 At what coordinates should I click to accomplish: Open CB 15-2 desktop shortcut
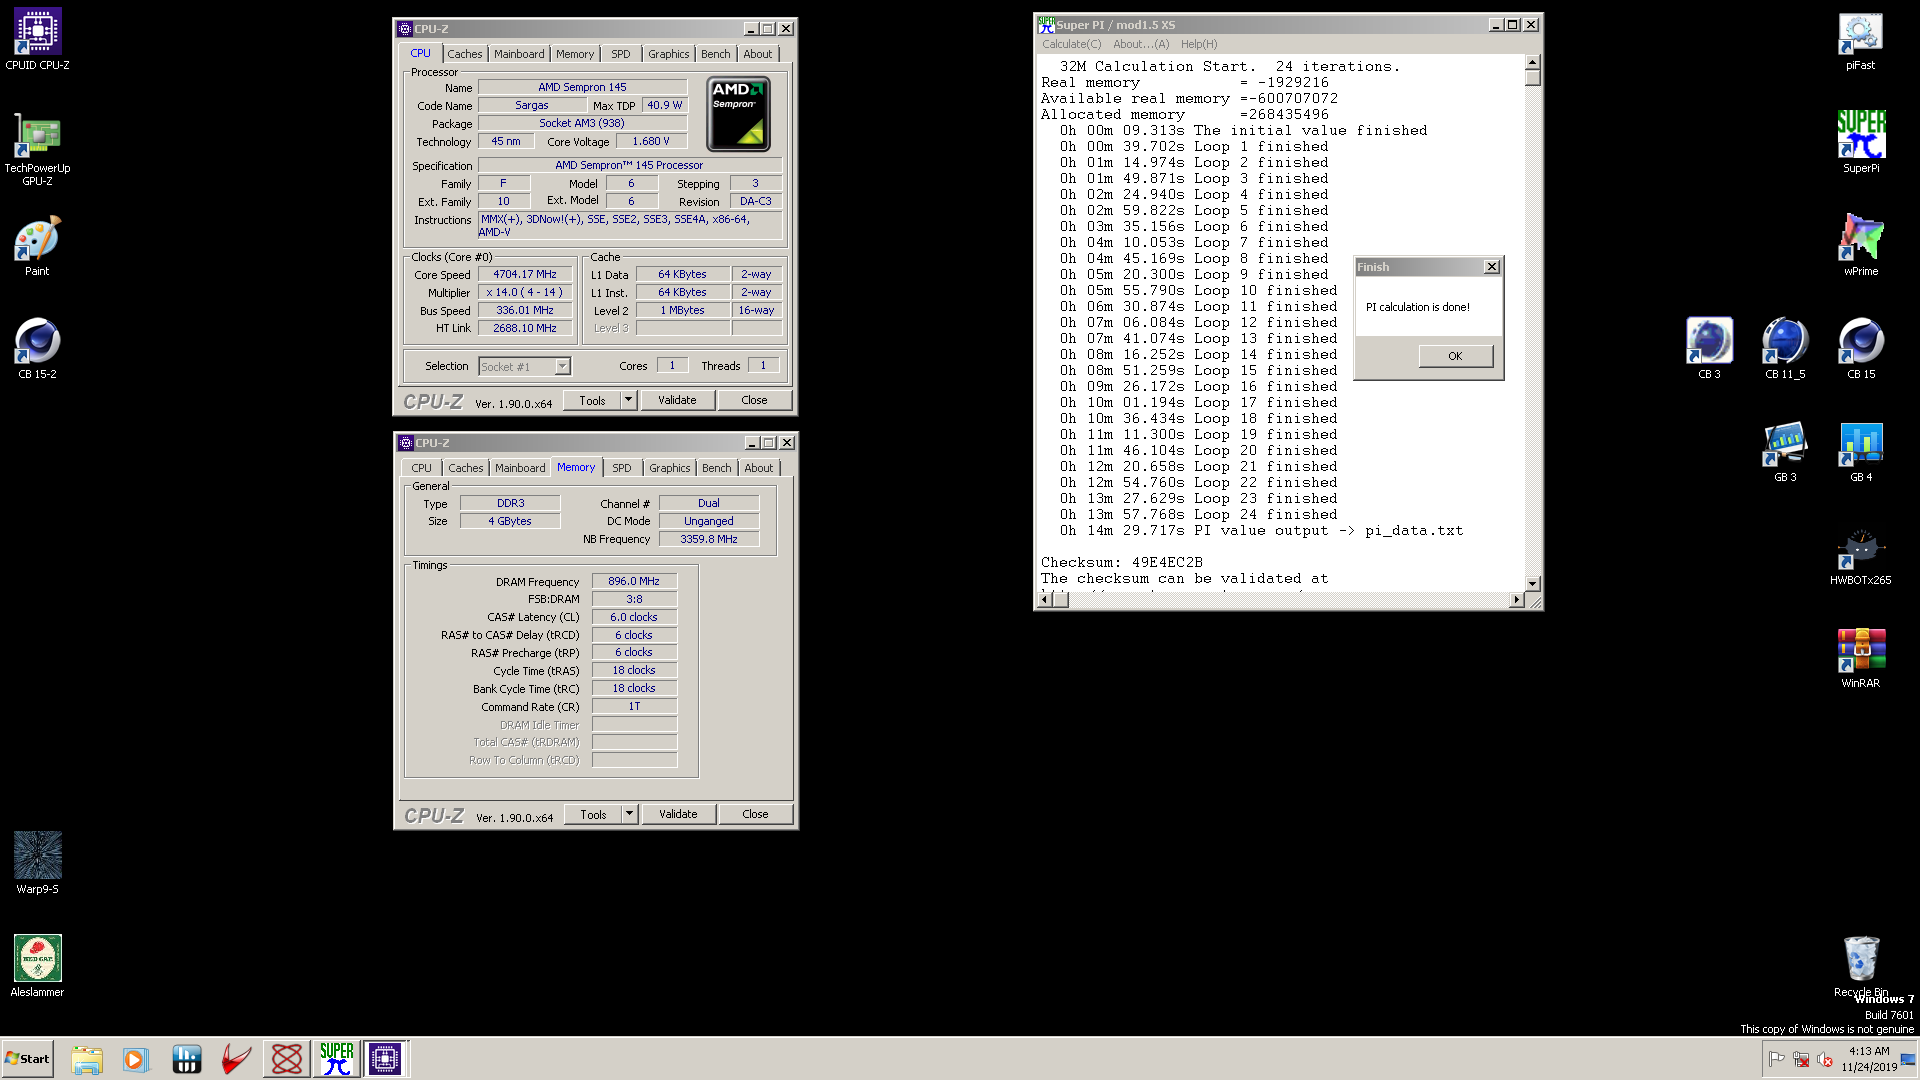pyautogui.click(x=37, y=349)
